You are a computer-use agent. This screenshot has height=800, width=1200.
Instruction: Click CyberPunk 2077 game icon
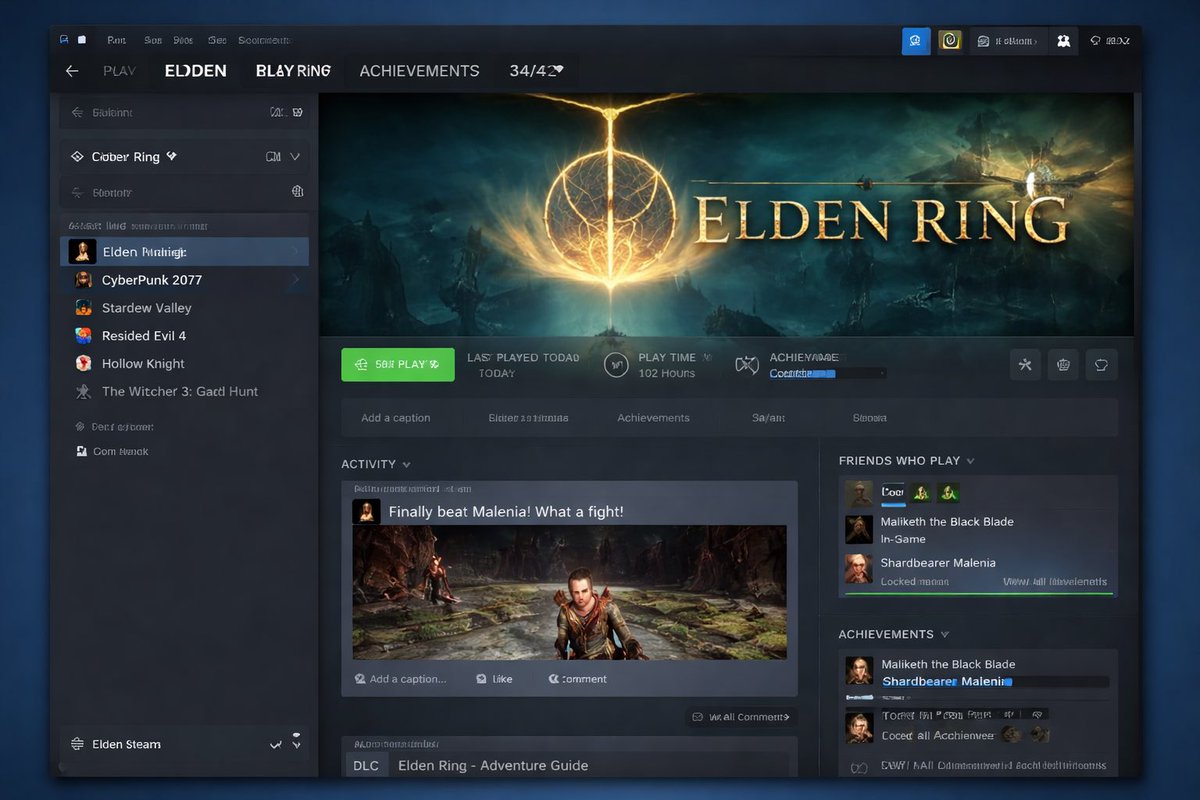click(84, 280)
